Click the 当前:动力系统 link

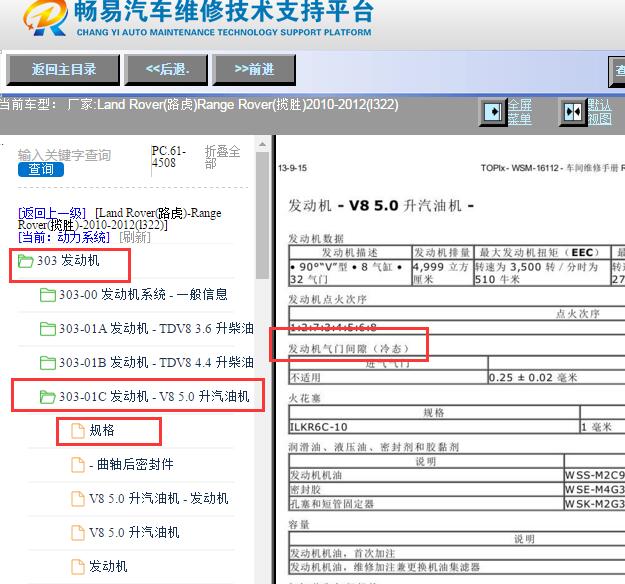coord(64,238)
